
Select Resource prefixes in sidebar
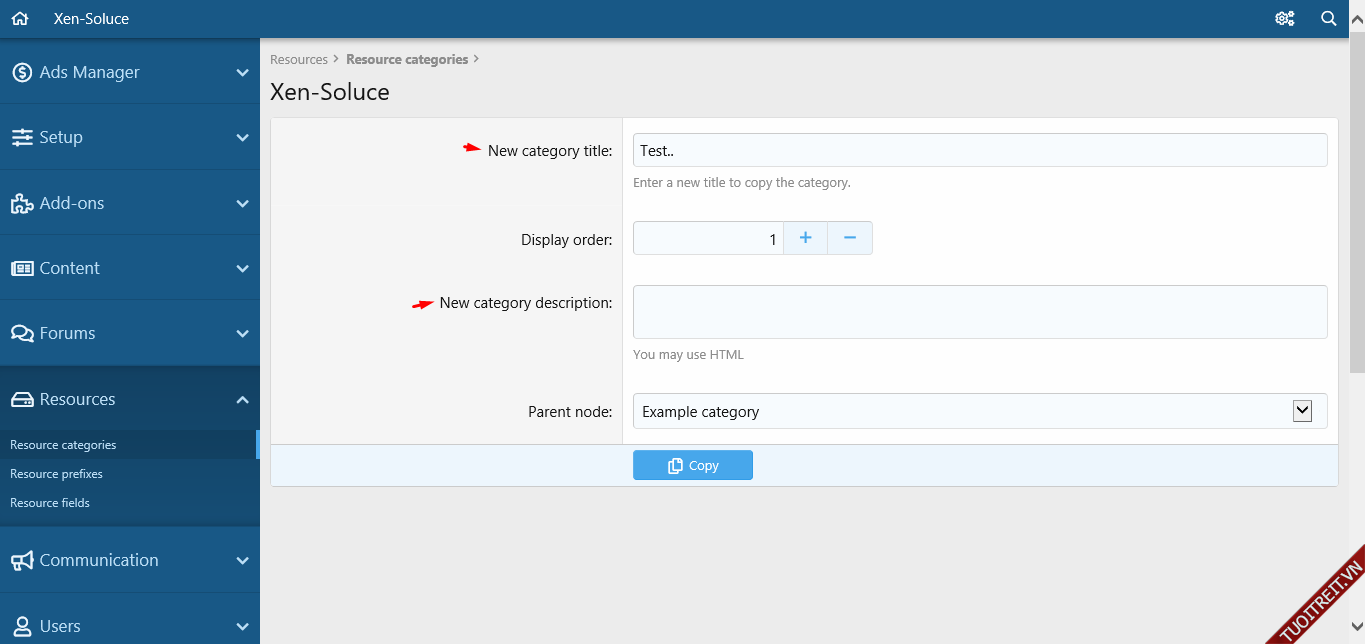[56, 474]
